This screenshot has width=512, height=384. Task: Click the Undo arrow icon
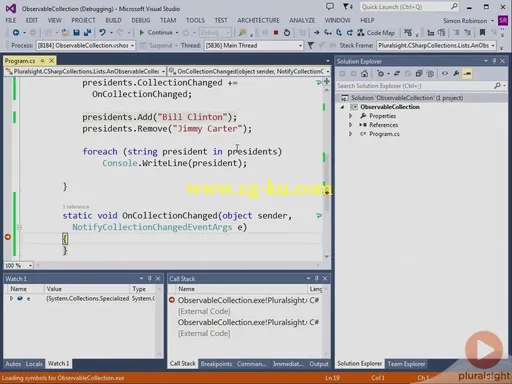pos(102,33)
